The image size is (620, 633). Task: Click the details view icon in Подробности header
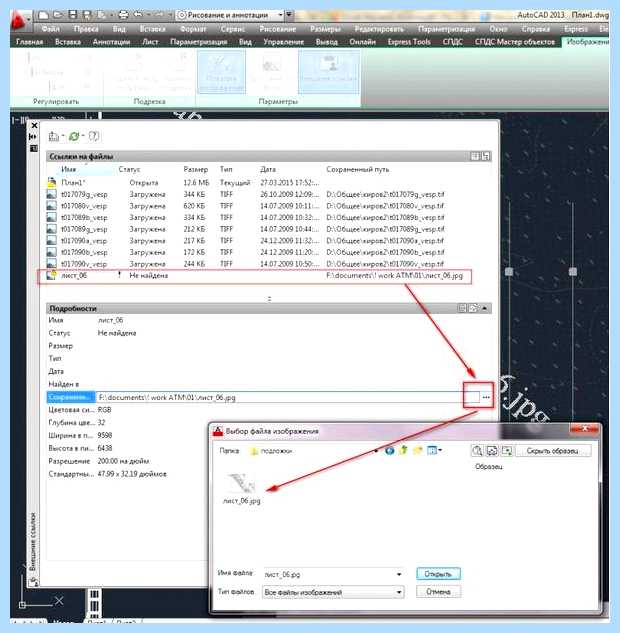pyautogui.click(x=463, y=308)
